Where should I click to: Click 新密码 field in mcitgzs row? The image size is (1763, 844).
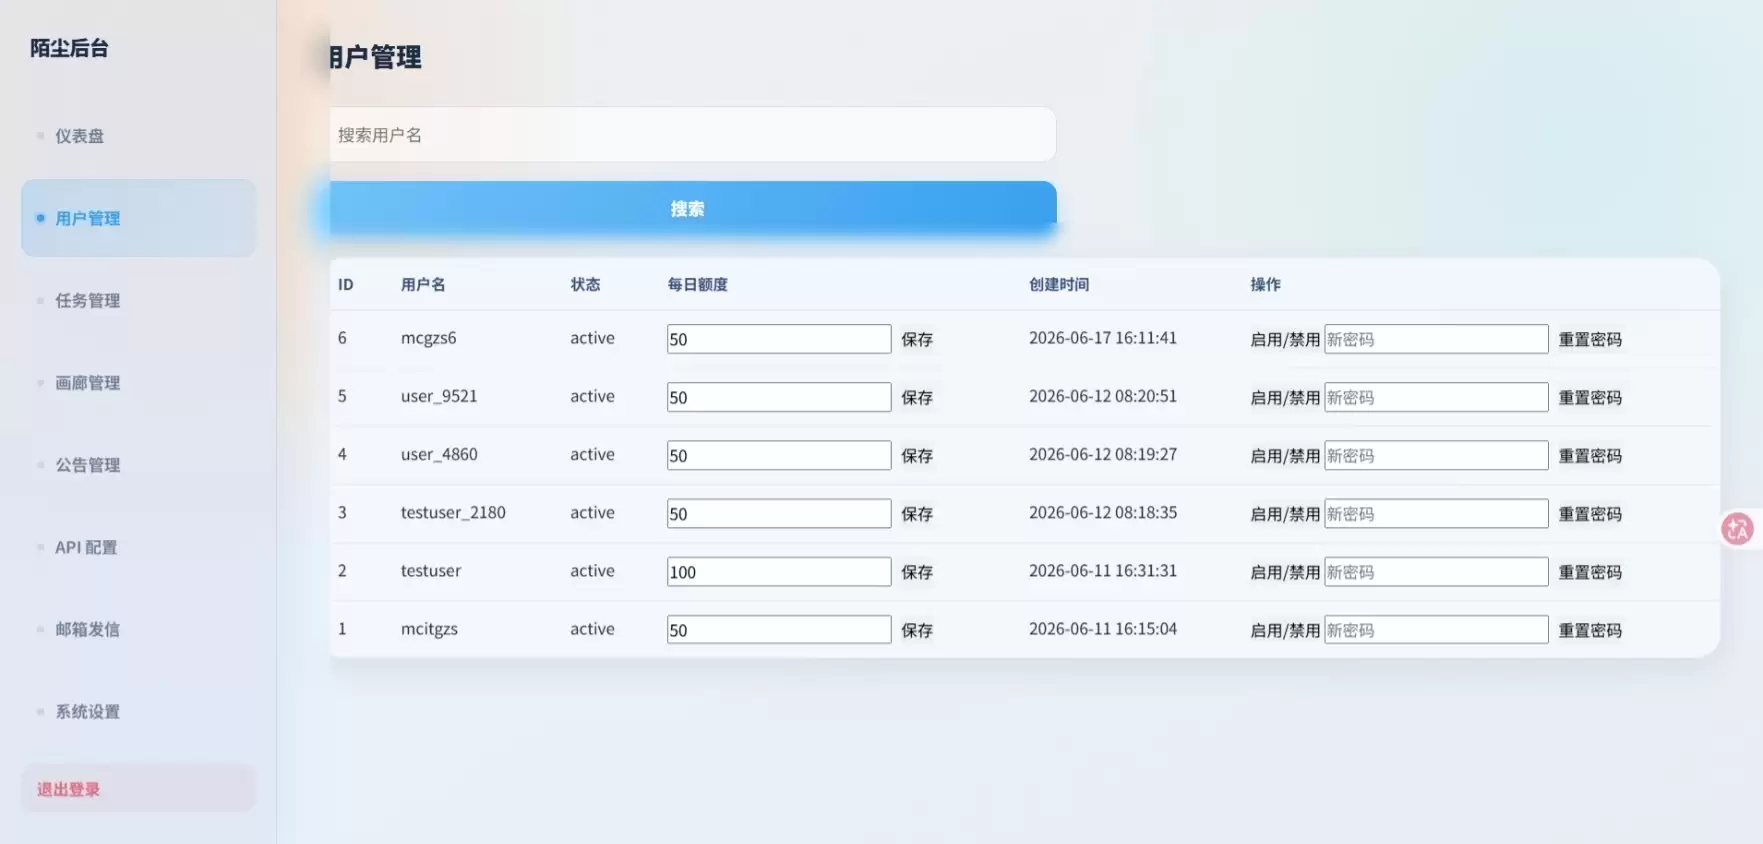[1436, 629]
